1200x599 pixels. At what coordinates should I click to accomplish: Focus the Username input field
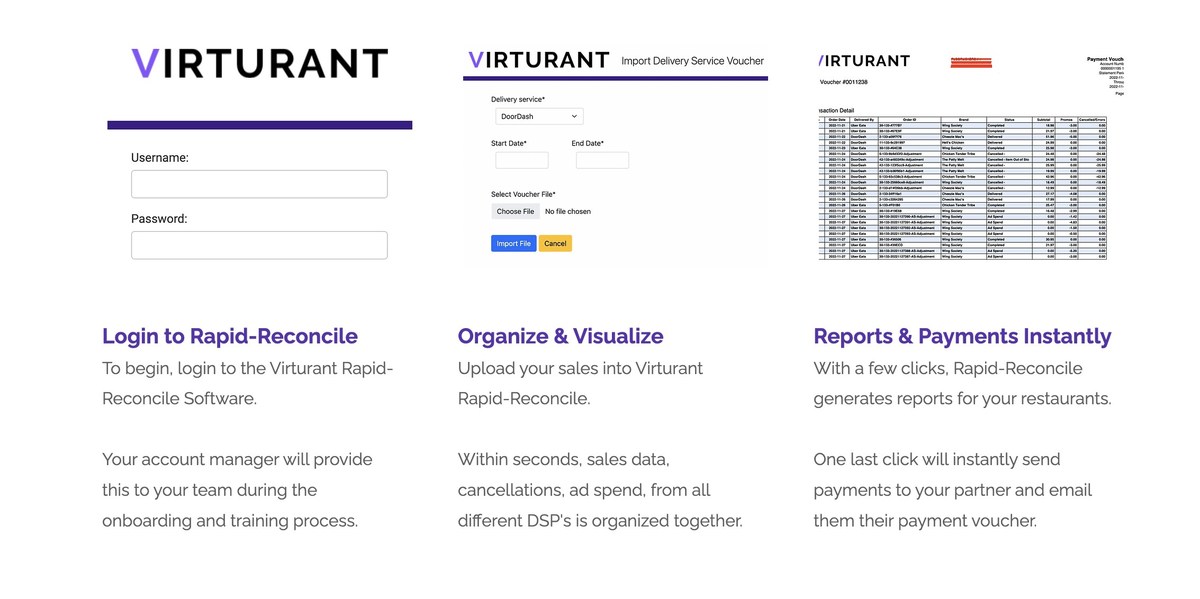[259, 184]
